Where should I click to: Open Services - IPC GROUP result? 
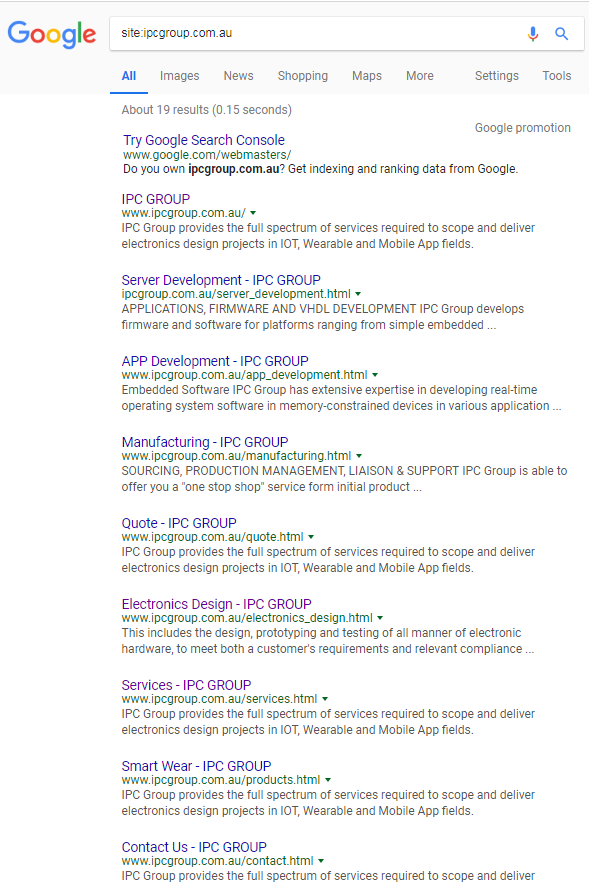186,685
